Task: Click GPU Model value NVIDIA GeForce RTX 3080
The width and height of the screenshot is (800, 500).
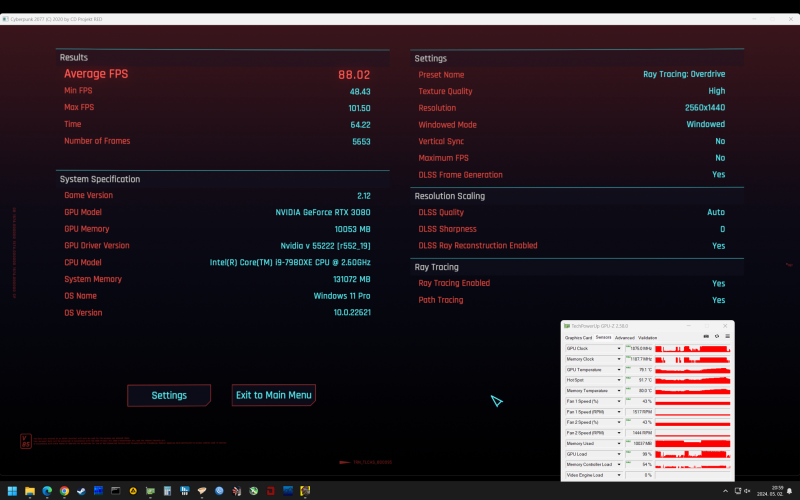Action: 323,212
